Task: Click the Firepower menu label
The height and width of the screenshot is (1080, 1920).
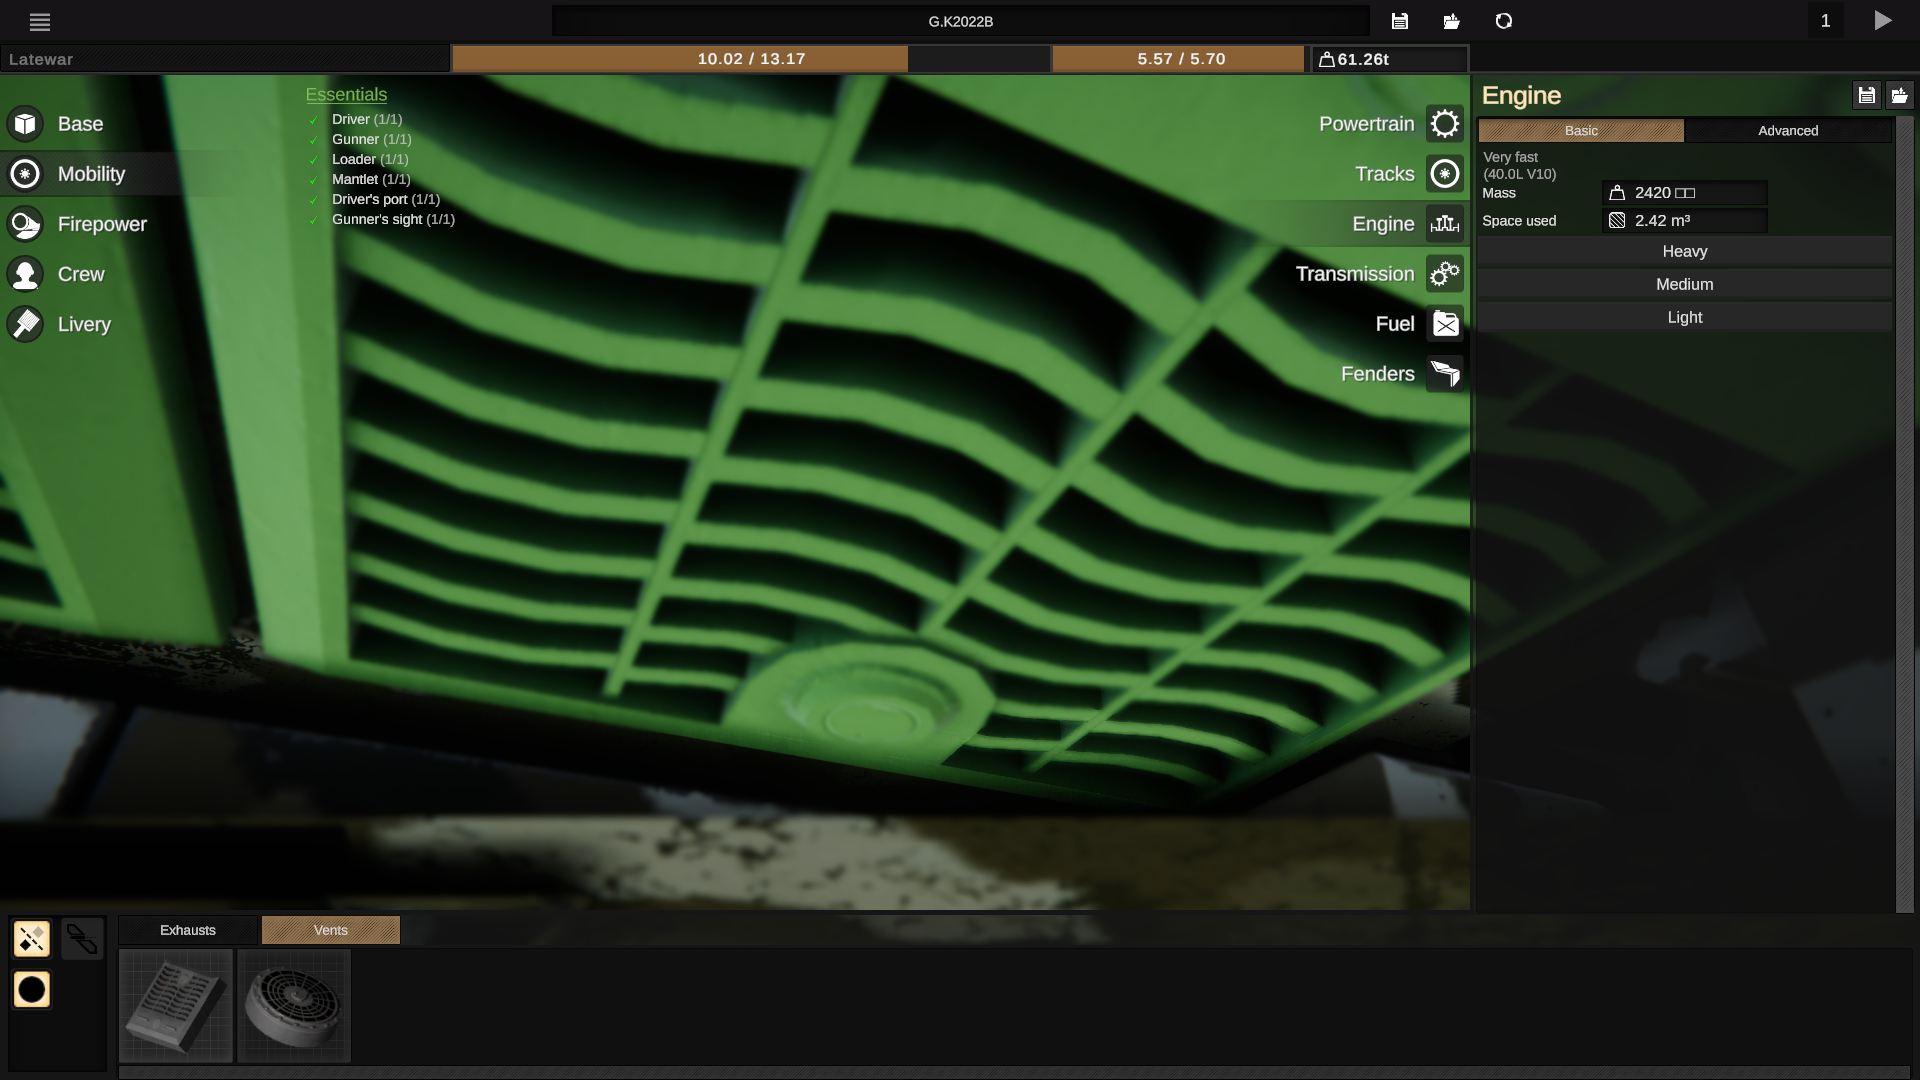Action: coord(102,224)
